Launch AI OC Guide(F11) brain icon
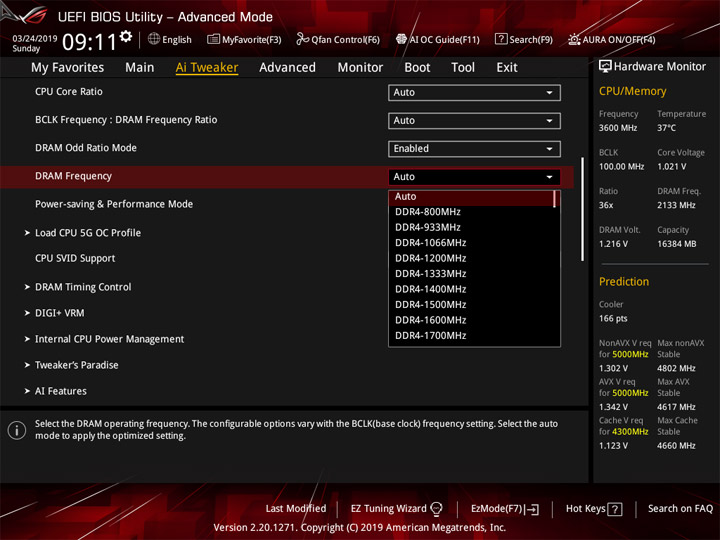This screenshot has width=720, height=540. [401, 39]
